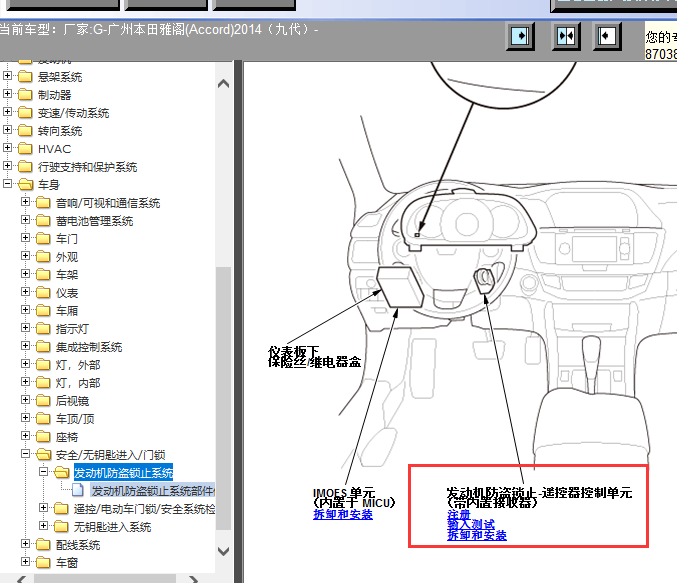Open the 输入测试 link
Image resolution: width=677 pixels, height=583 pixels.
pos(471,525)
